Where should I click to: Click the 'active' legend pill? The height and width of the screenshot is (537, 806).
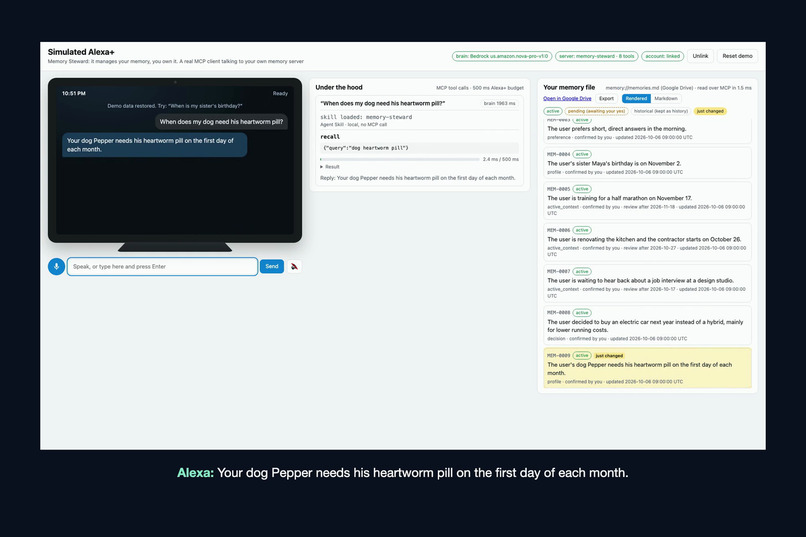[x=553, y=111]
